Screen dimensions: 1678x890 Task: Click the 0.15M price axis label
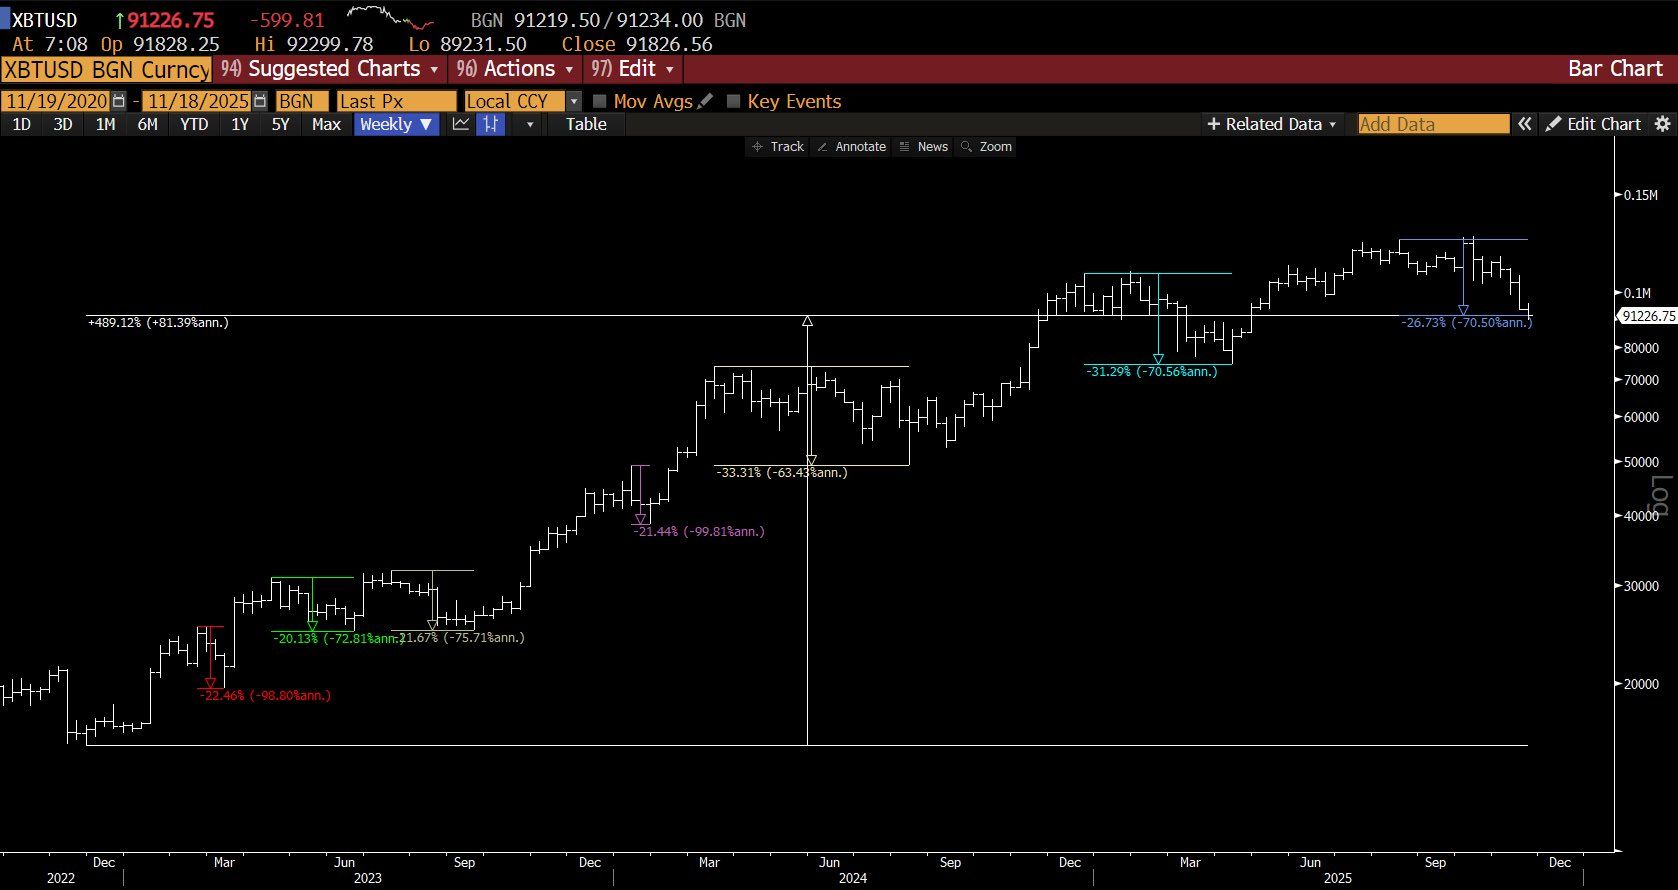1640,195
